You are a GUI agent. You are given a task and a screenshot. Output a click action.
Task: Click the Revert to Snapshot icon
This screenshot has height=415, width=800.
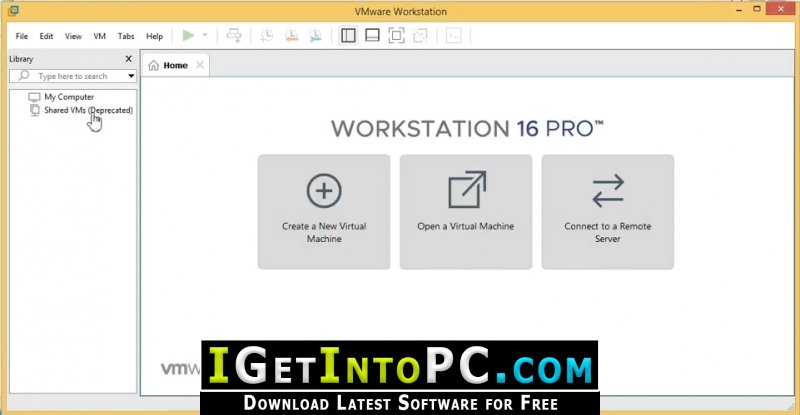click(x=290, y=35)
